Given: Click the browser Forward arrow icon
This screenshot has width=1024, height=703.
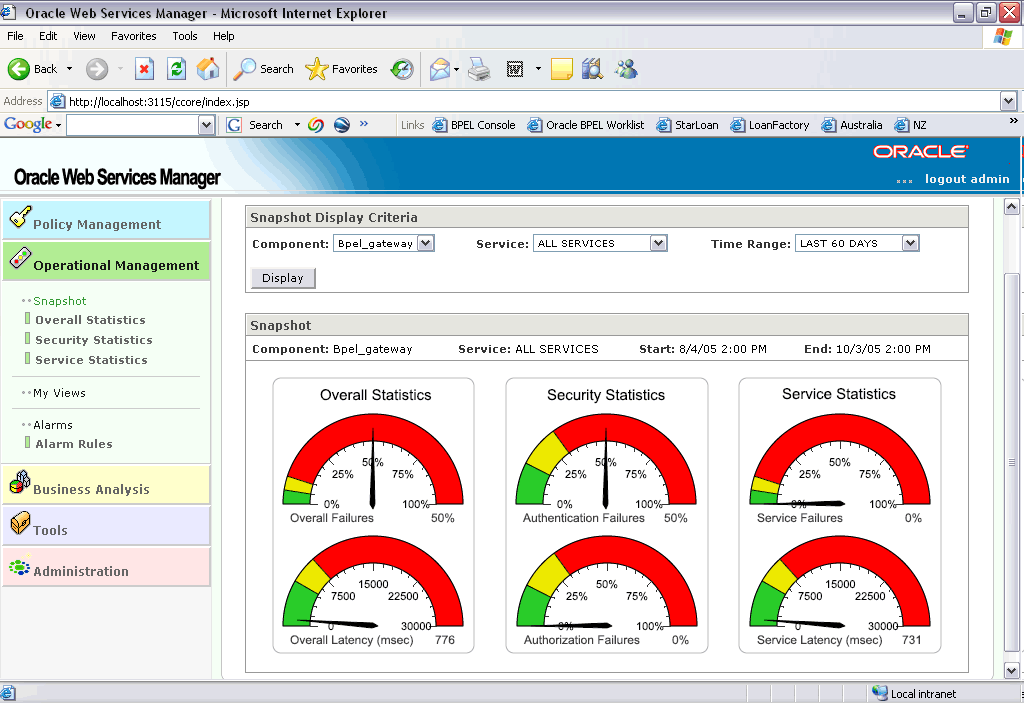Looking at the screenshot, I should (97, 69).
